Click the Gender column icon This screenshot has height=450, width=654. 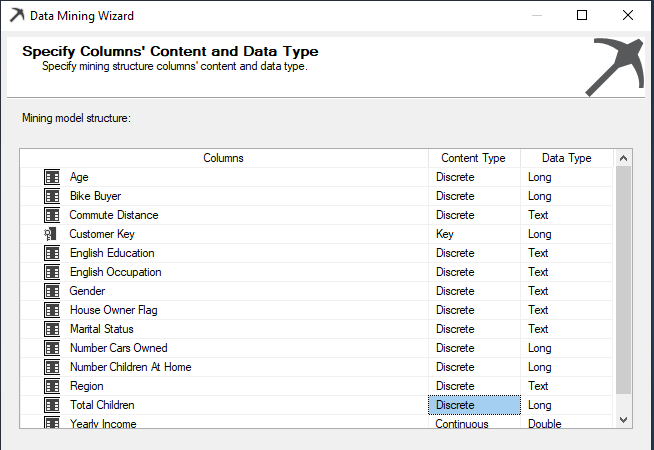click(x=52, y=291)
